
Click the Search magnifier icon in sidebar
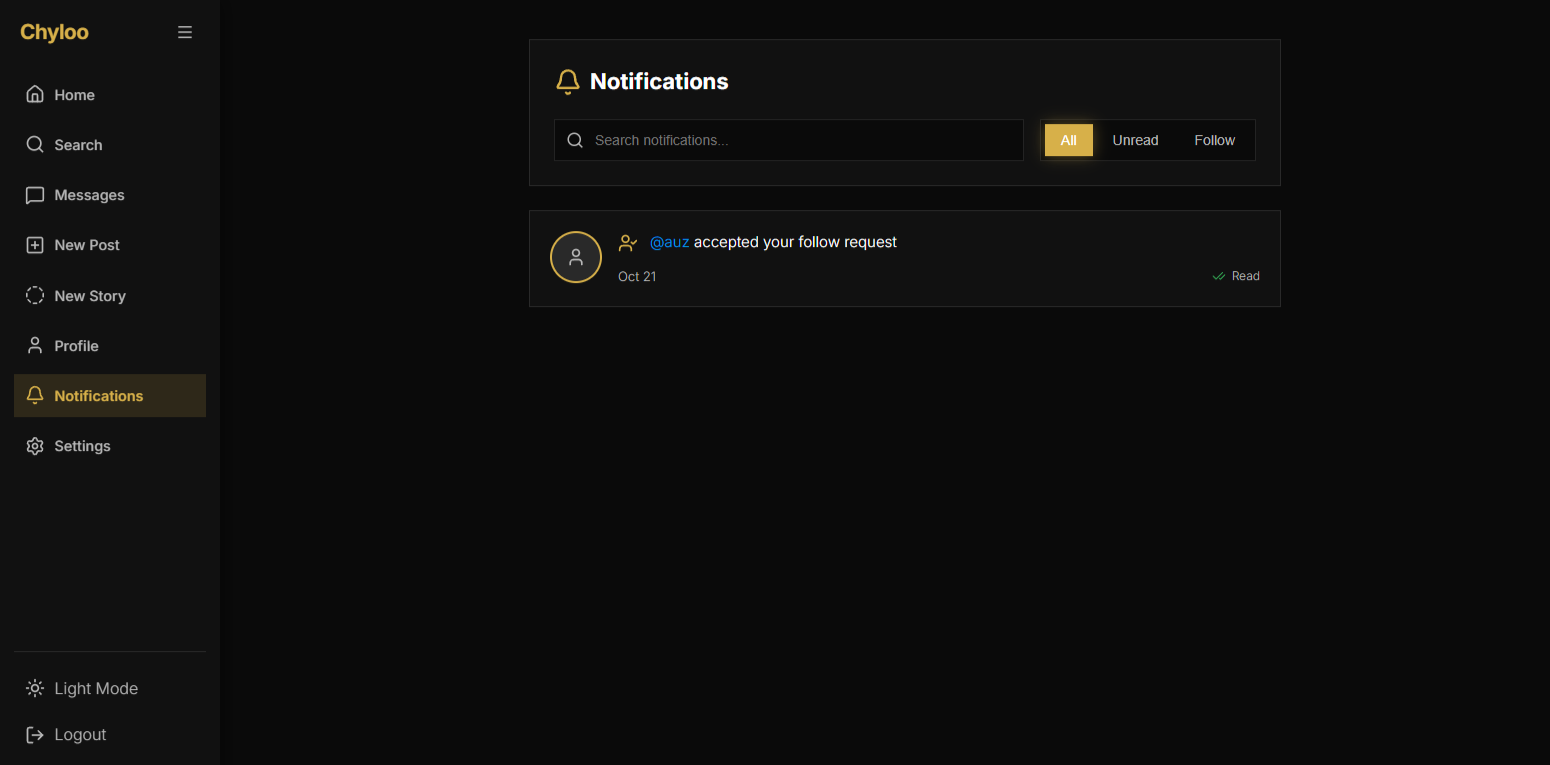tap(35, 145)
